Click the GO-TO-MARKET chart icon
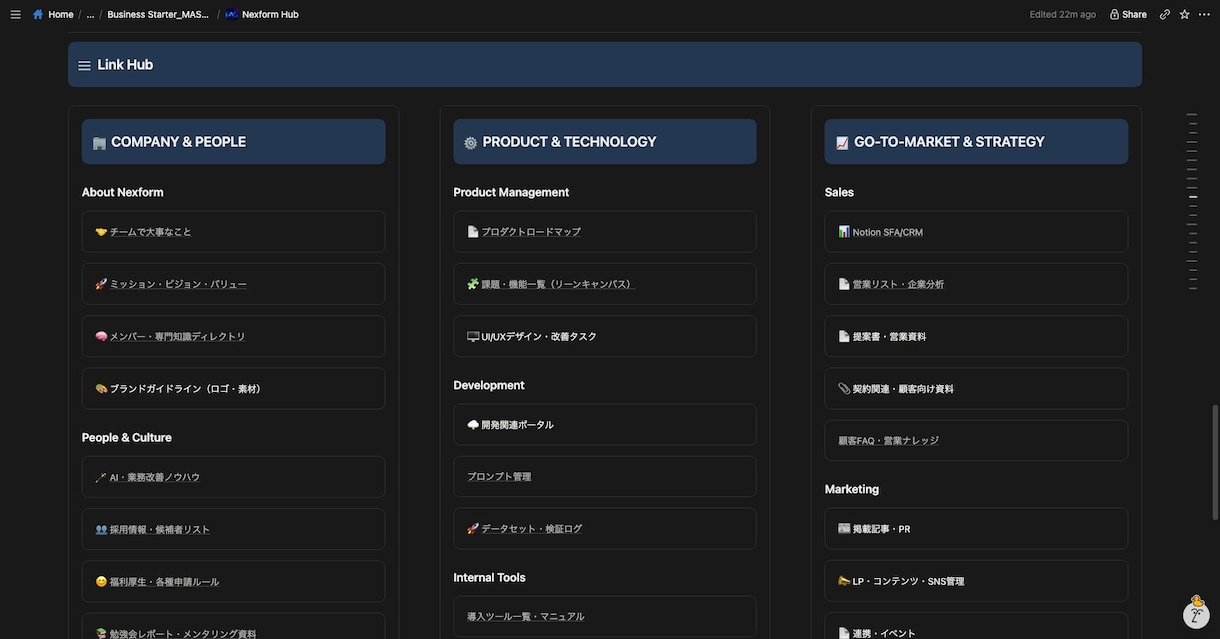This screenshot has height=639, width=1220. 842,143
